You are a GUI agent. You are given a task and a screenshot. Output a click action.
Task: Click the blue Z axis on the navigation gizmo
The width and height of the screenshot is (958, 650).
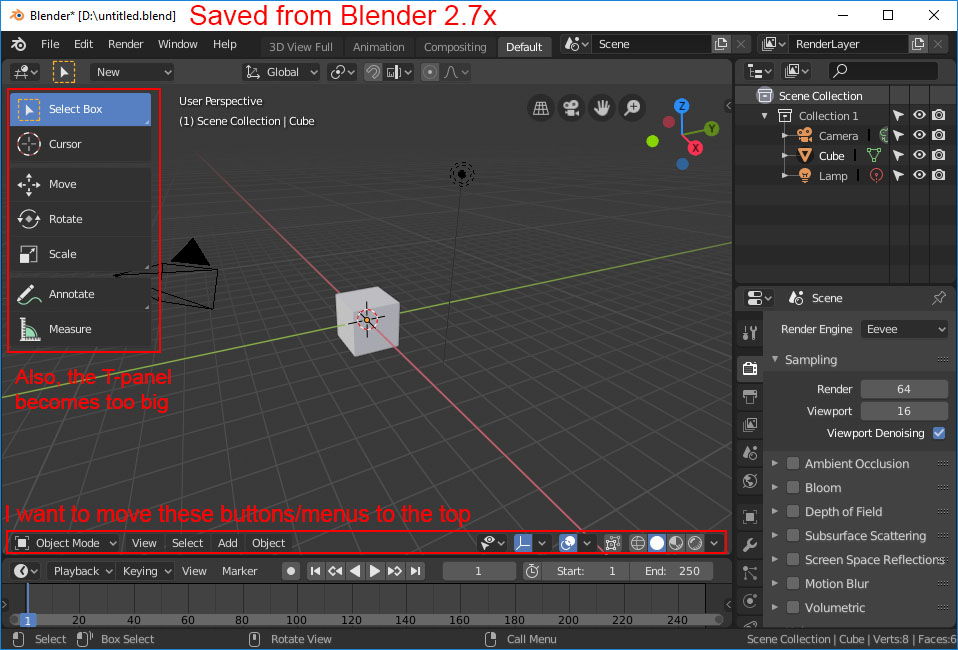point(681,106)
